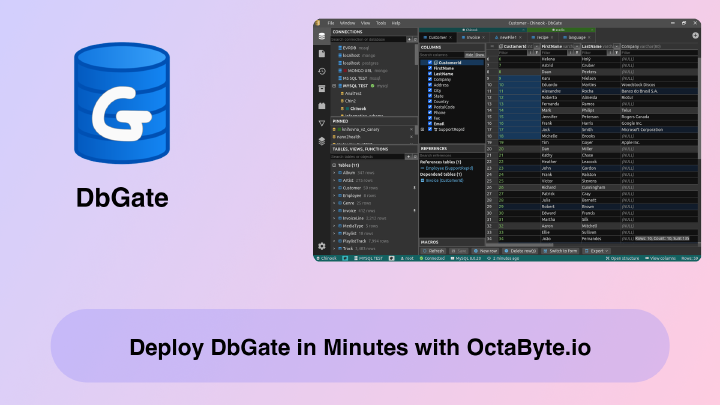Click the search columns field
Viewport: 720px width, 405px height.
coord(441,55)
